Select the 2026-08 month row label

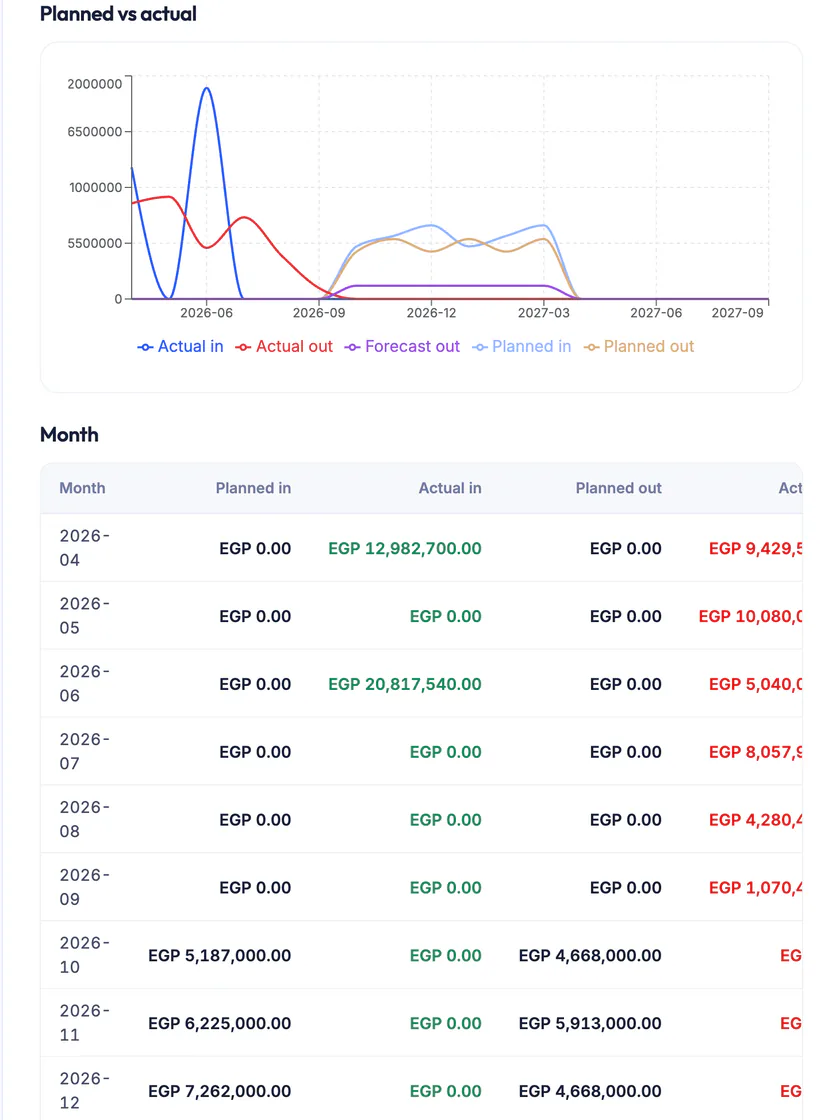point(84,819)
